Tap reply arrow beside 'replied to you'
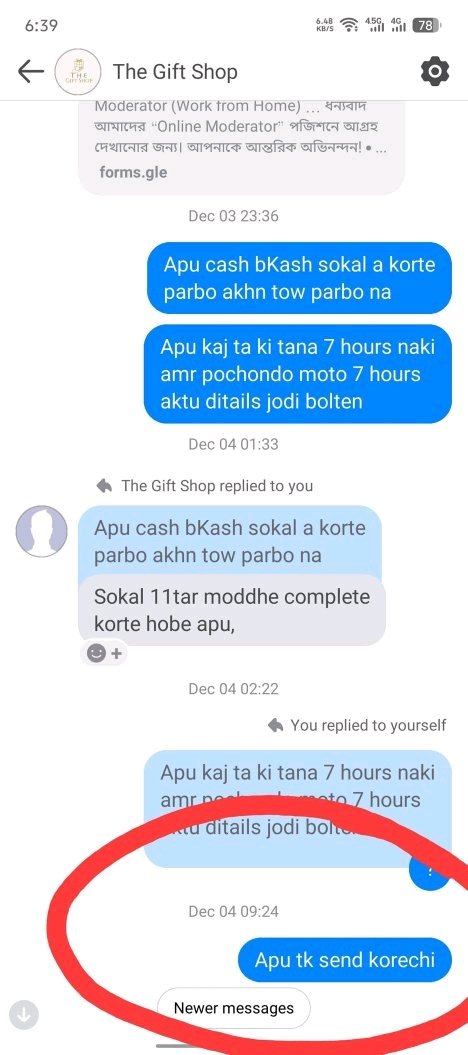Image resolution: width=468 pixels, height=1055 pixels. coord(104,485)
